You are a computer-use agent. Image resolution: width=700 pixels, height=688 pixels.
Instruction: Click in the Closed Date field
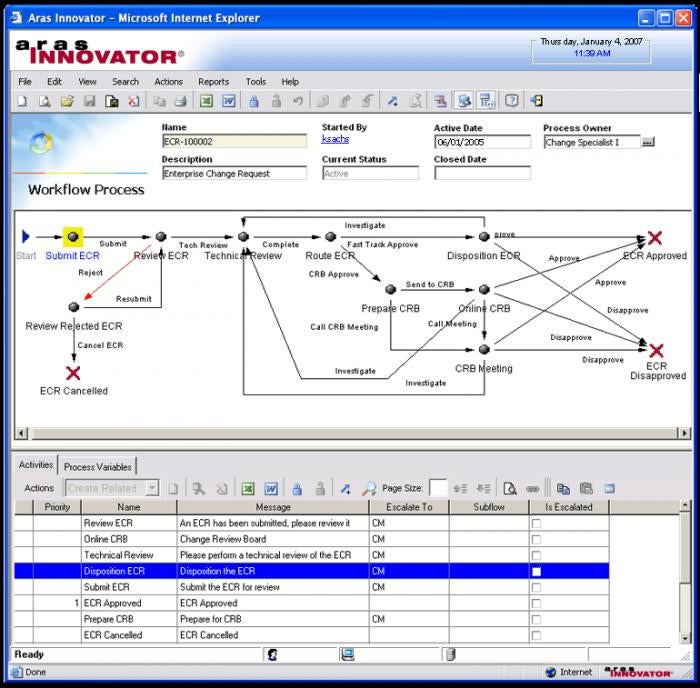pyautogui.click(x=482, y=173)
